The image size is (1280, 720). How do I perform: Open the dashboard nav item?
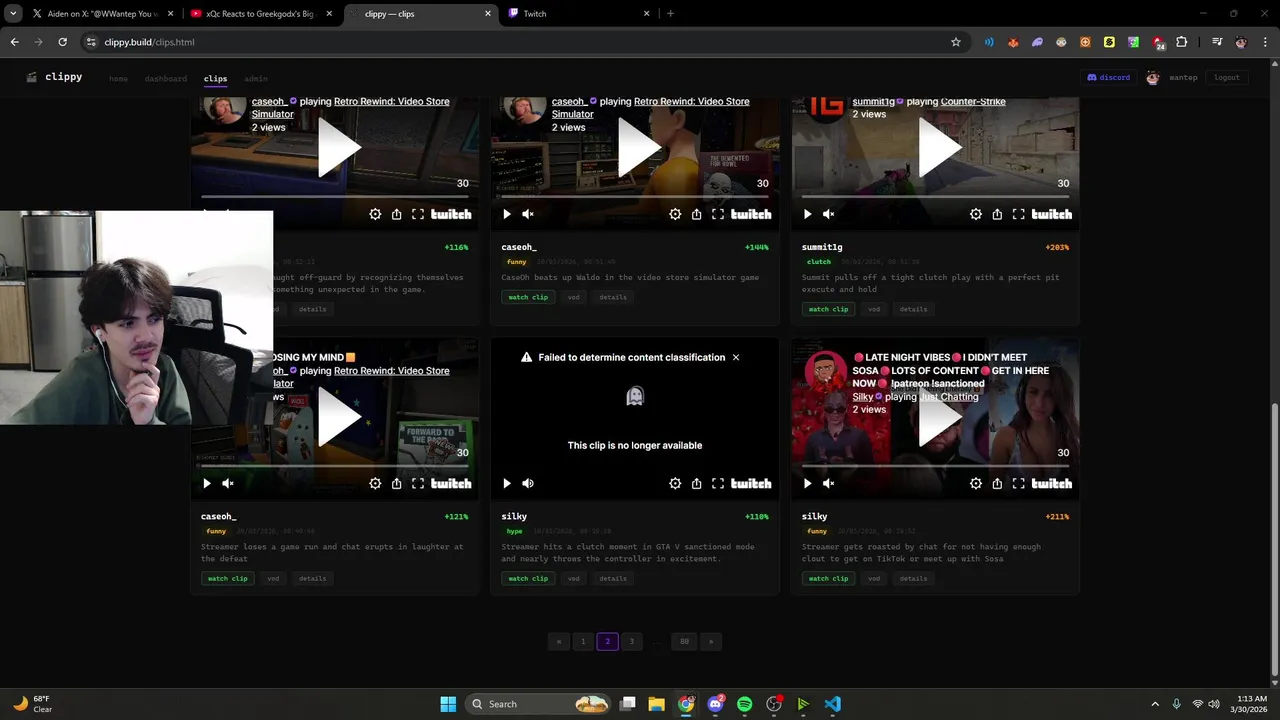pyautogui.click(x=165, y=78)
